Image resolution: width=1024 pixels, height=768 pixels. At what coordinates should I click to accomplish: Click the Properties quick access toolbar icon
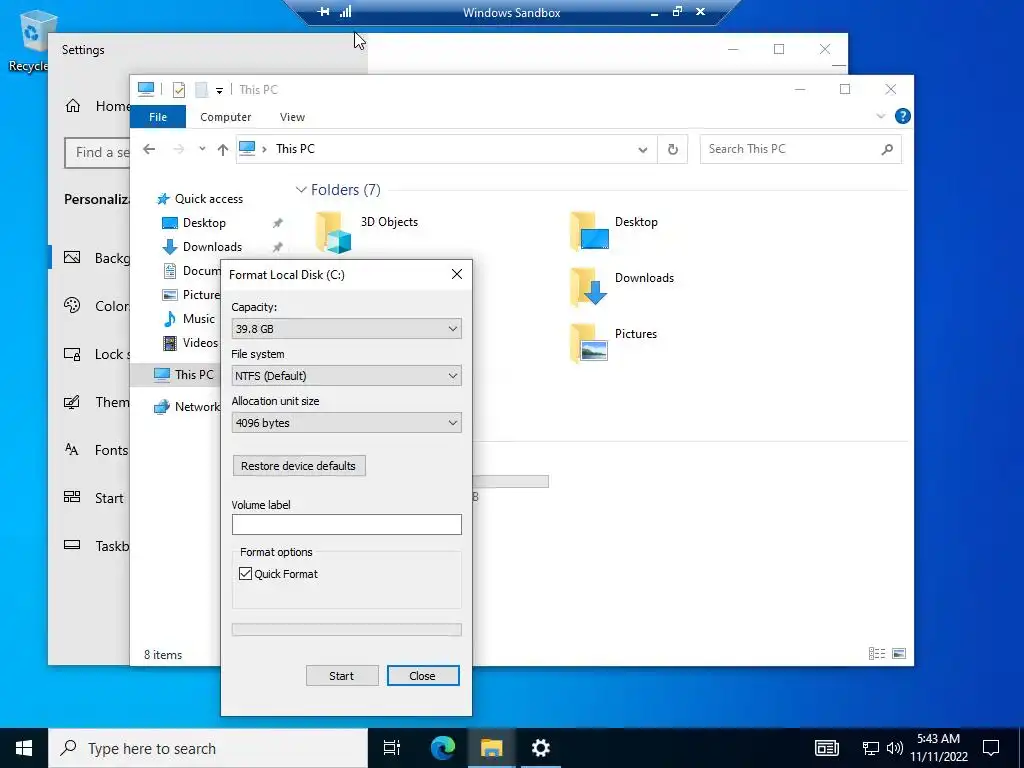[178, 89]
